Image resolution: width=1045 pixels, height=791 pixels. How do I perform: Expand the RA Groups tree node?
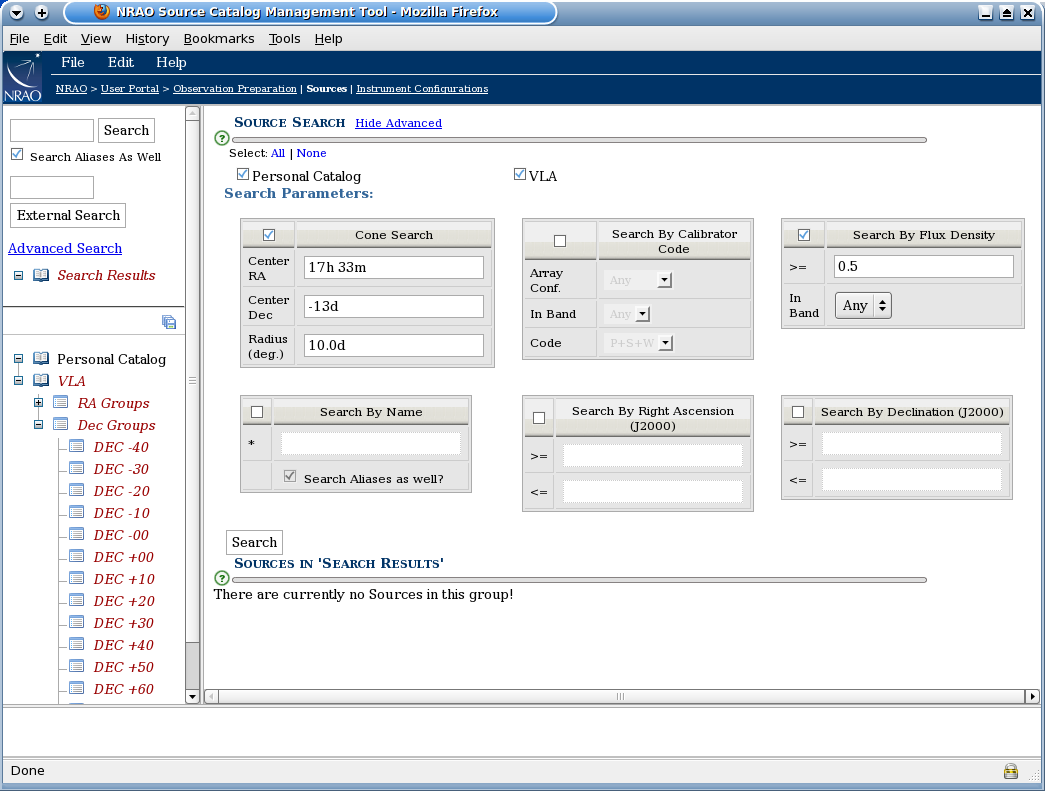38,402
